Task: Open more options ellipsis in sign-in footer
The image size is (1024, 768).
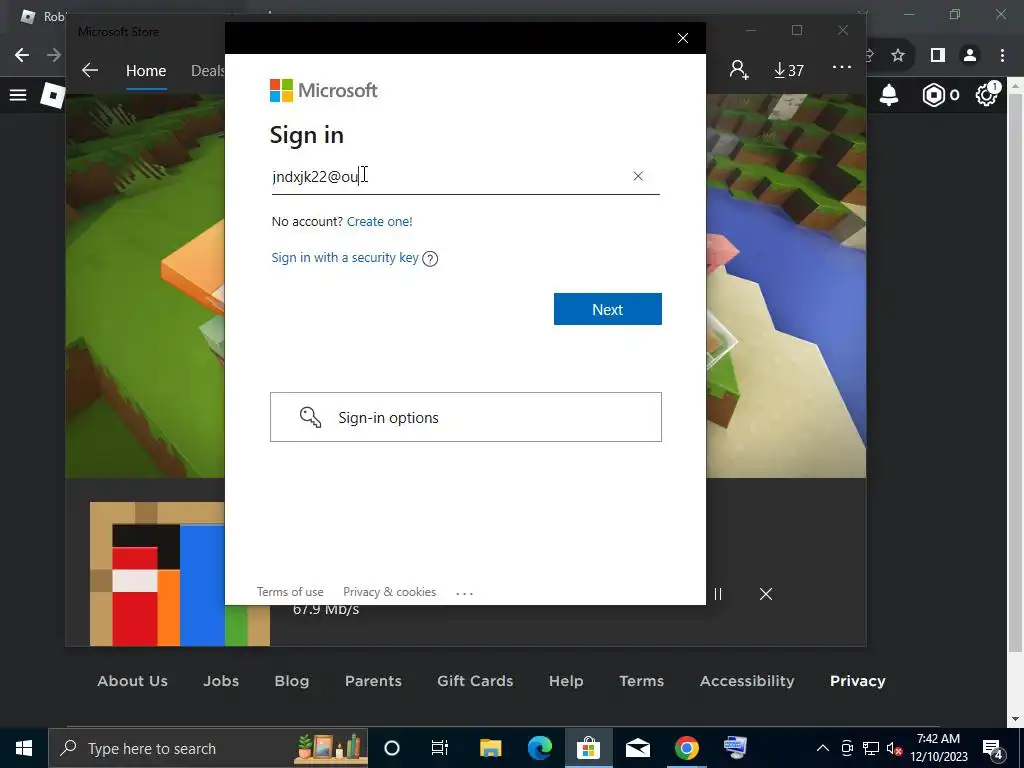Action: click(x=464, y=593)
